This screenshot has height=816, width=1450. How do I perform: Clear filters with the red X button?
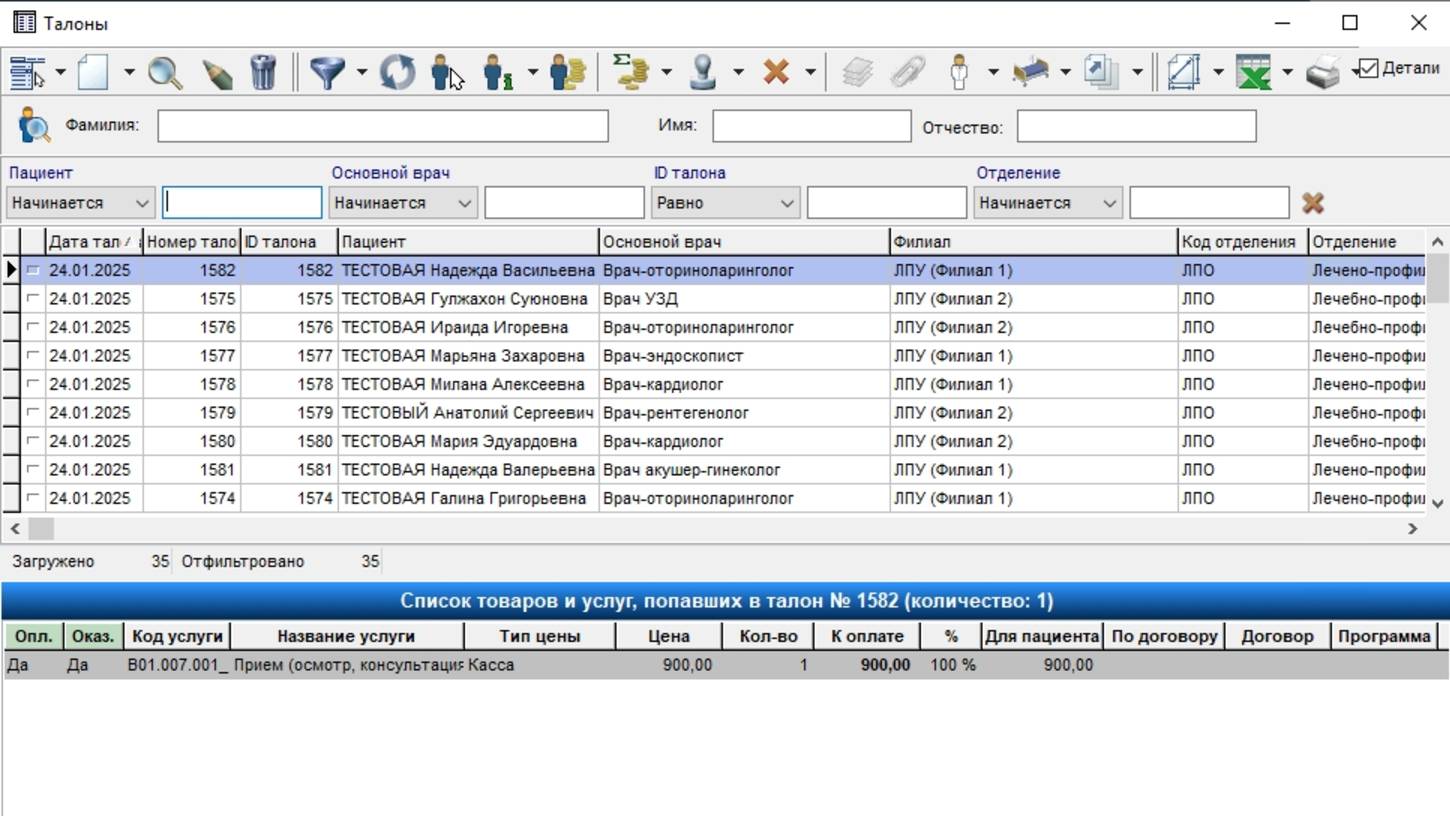point(1313,203)
